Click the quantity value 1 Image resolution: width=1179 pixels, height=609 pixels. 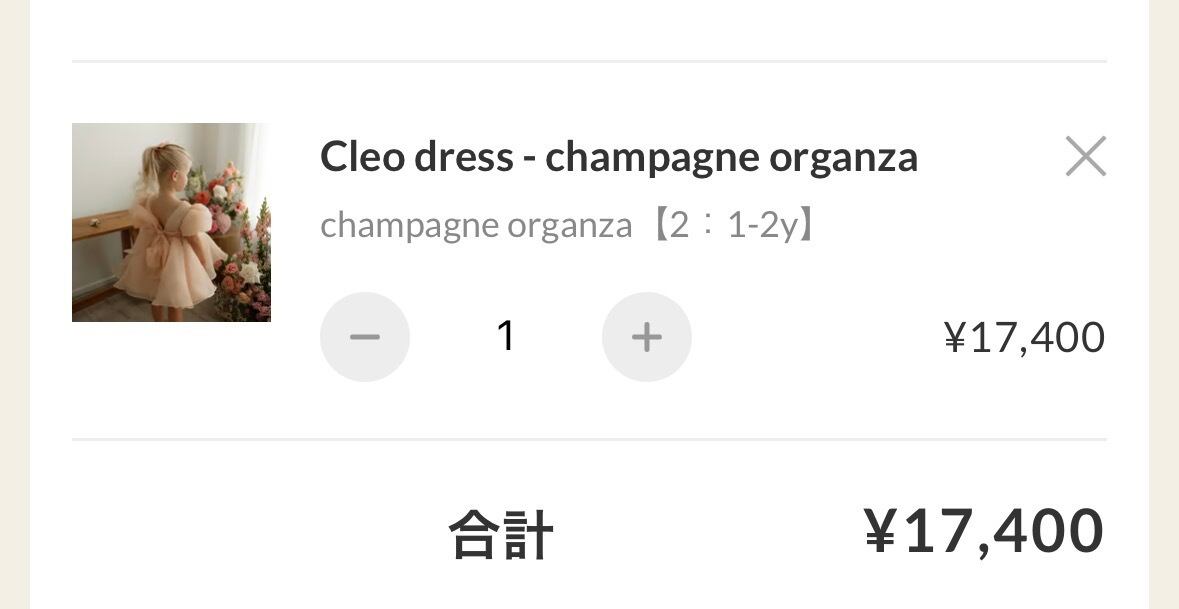click(506, 336)
